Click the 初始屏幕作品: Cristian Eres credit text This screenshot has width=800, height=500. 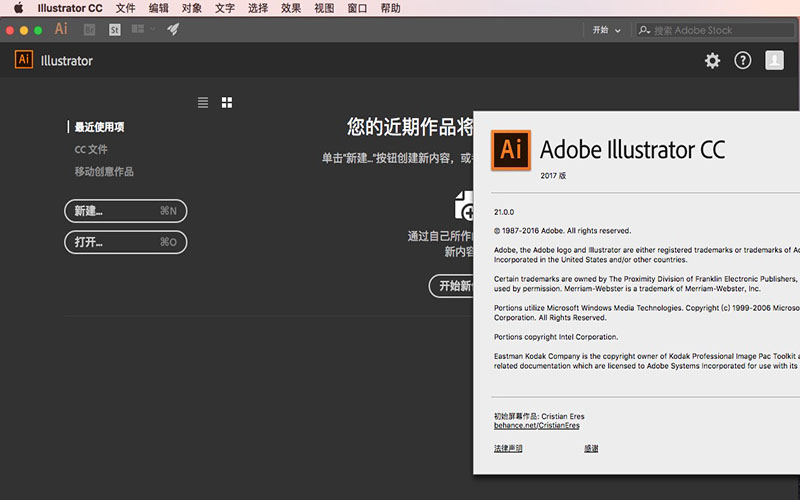pyautogui.click(x=539, y=416)
